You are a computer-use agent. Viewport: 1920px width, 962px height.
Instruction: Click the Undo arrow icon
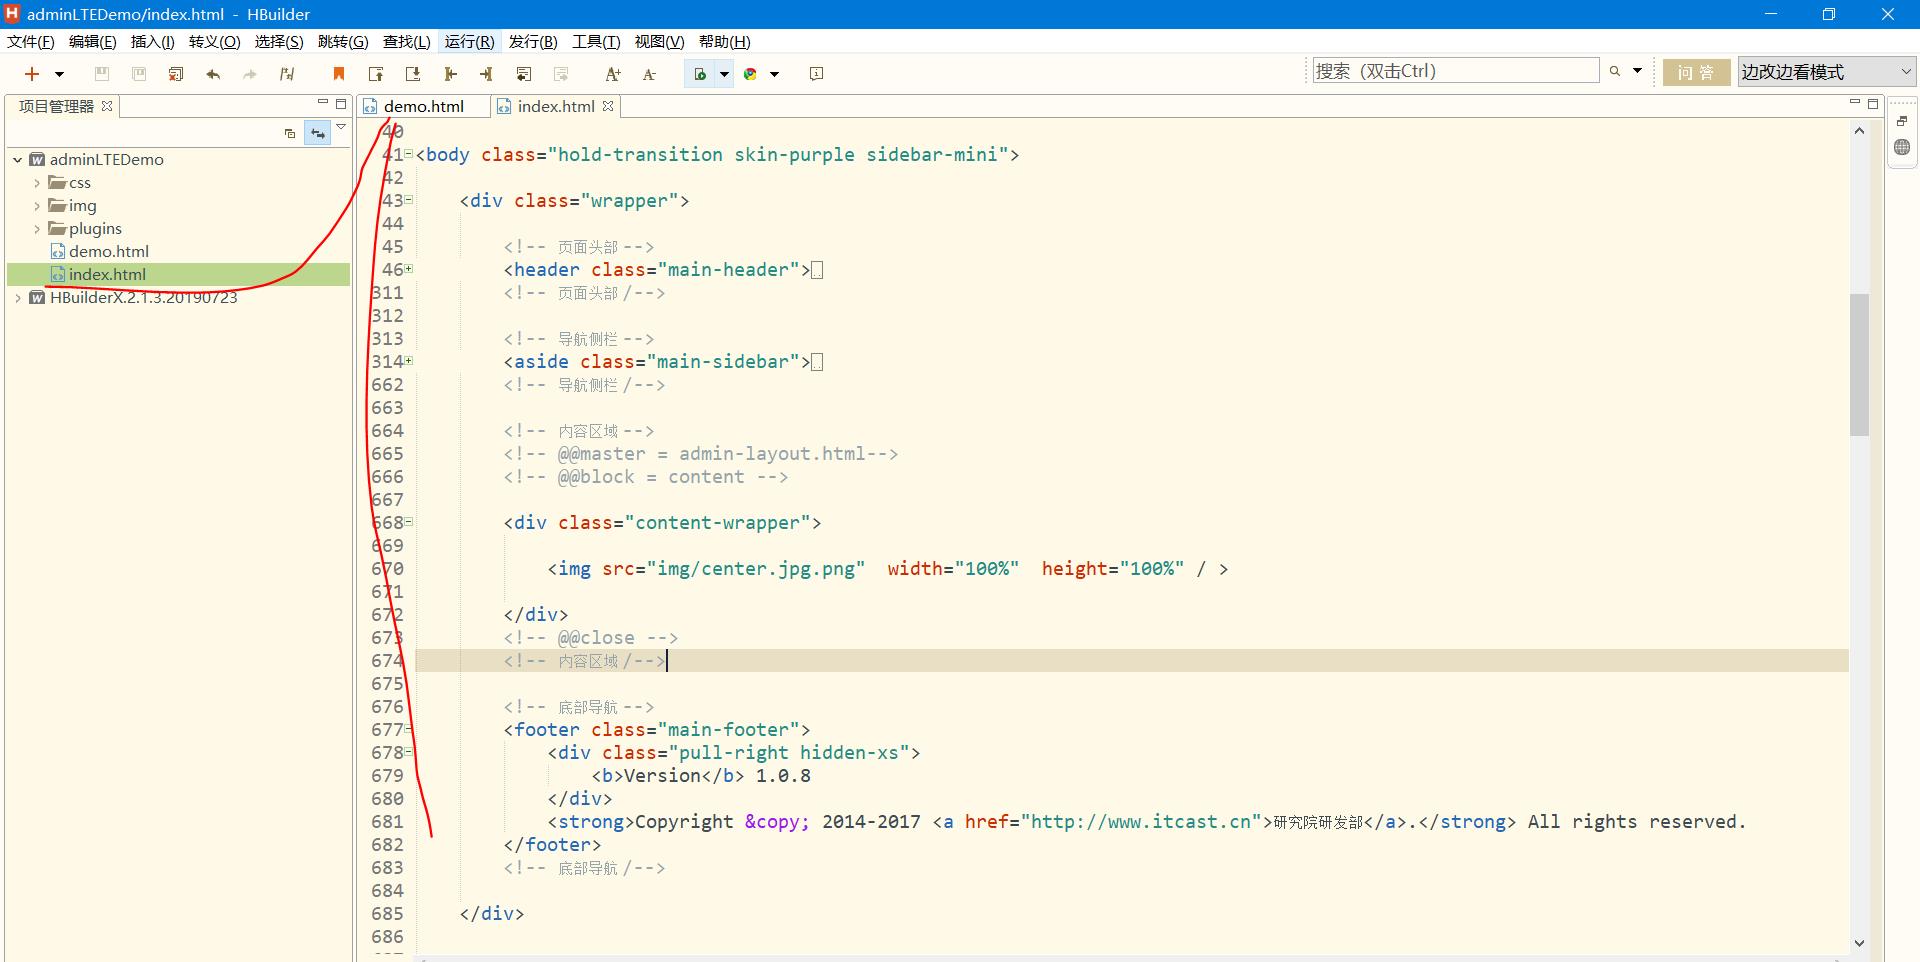click(x=213, y=74)
